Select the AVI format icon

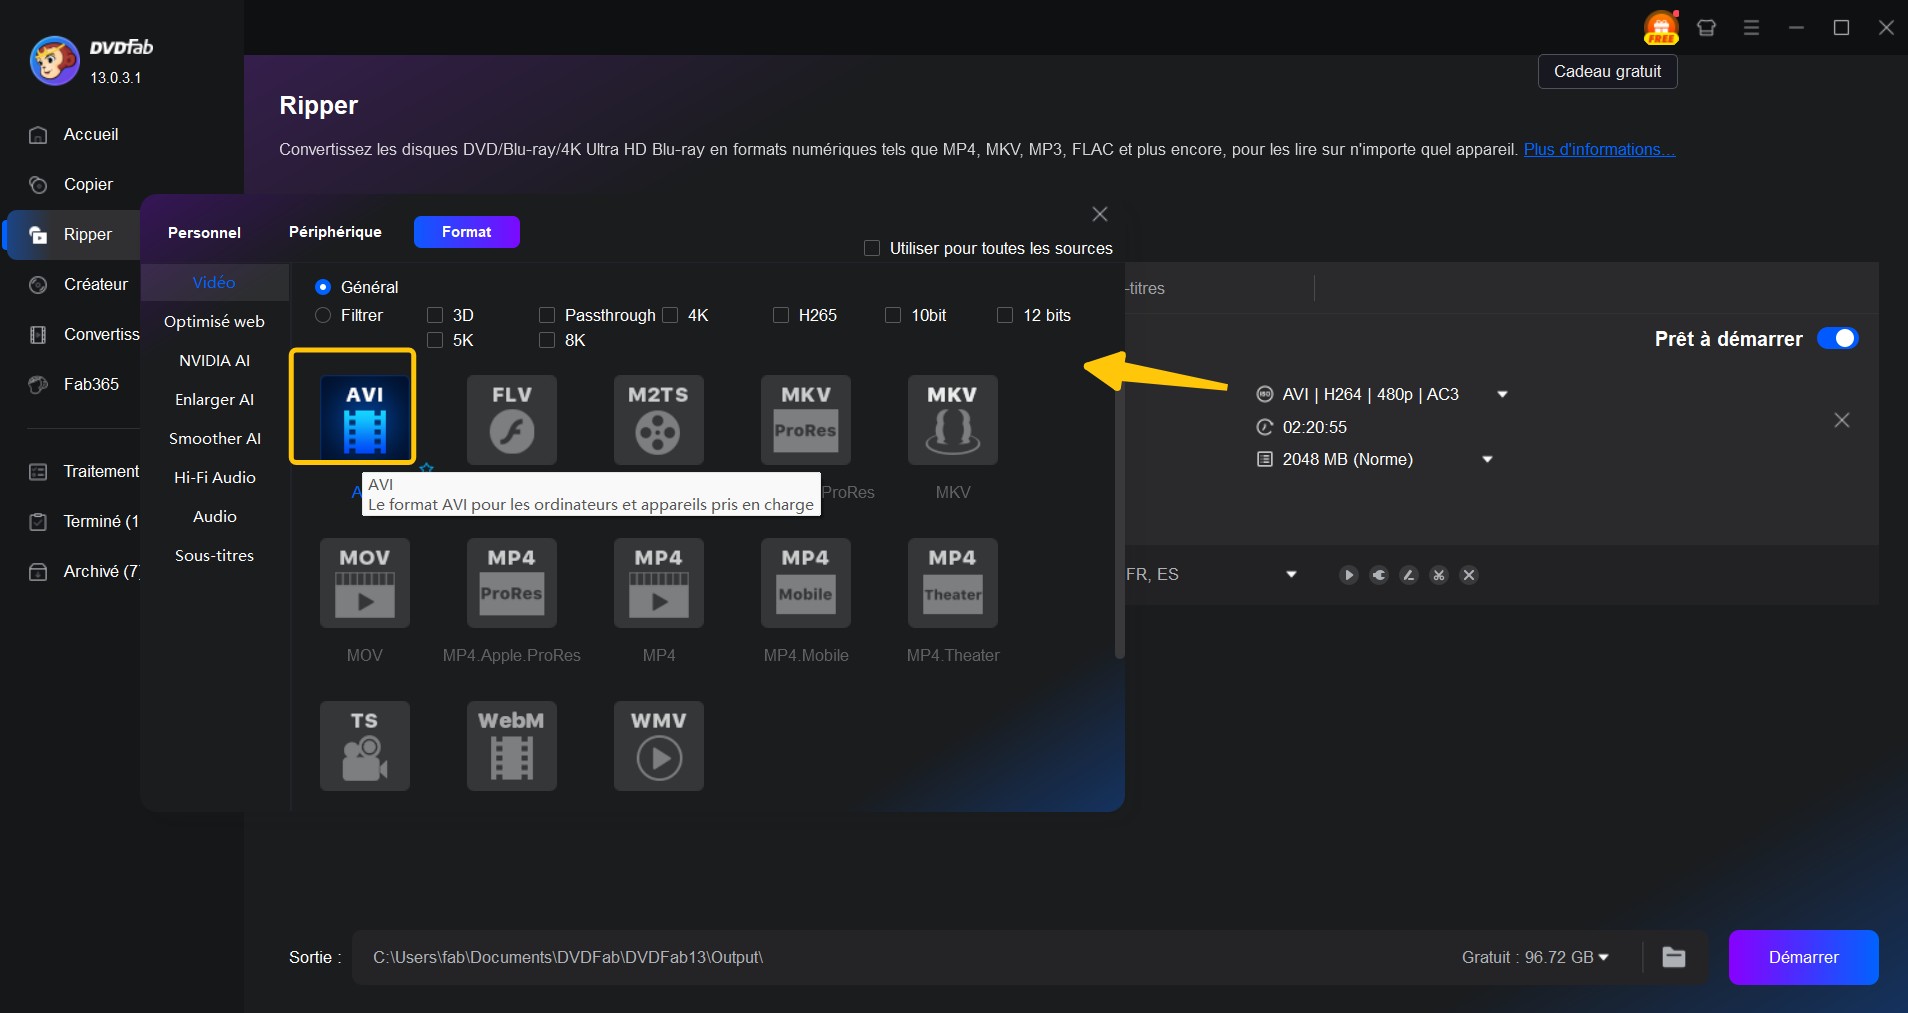point(364,419)
